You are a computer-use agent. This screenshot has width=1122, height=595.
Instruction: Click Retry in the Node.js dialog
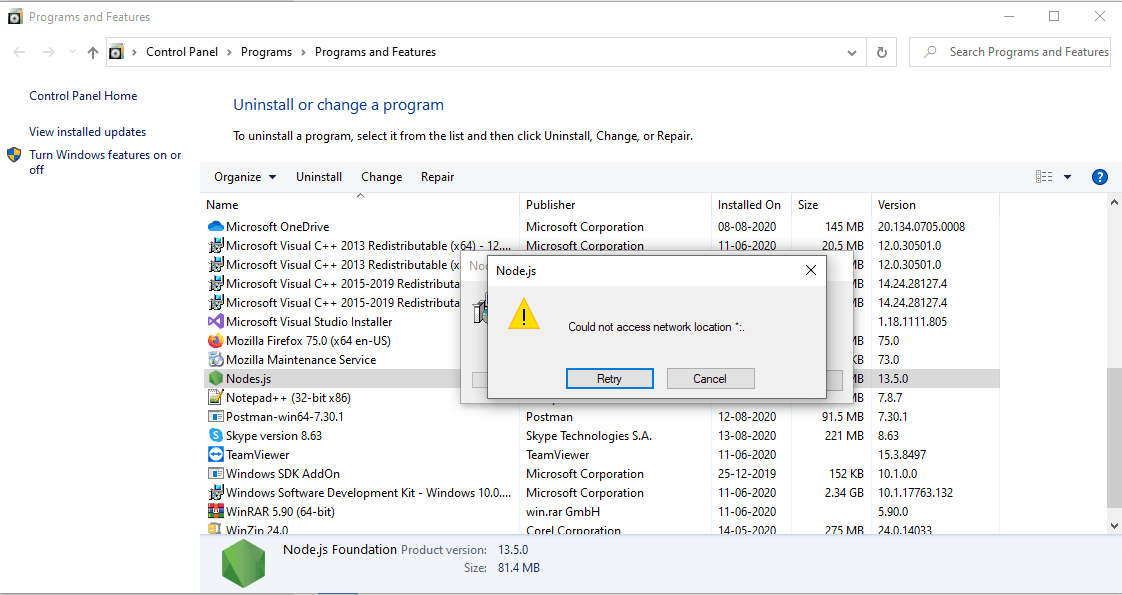coord(610,379)
